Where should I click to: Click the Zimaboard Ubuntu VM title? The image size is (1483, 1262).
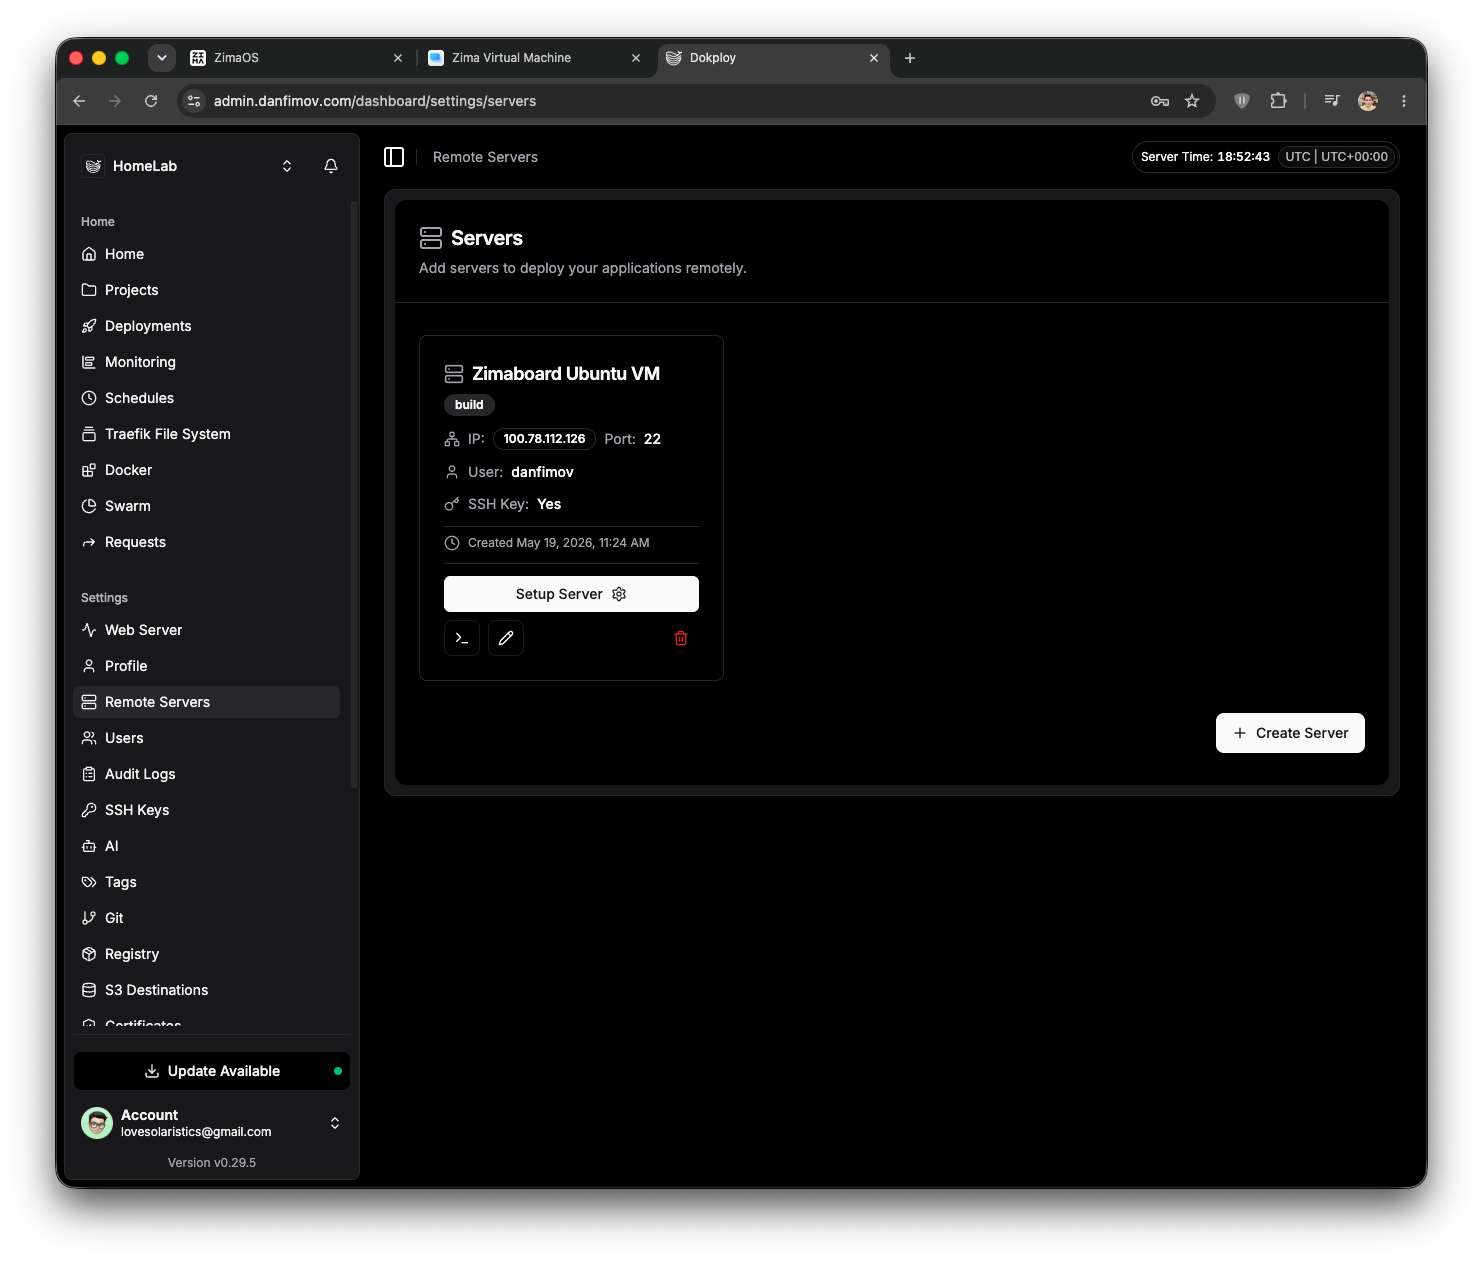click(566, 374)
